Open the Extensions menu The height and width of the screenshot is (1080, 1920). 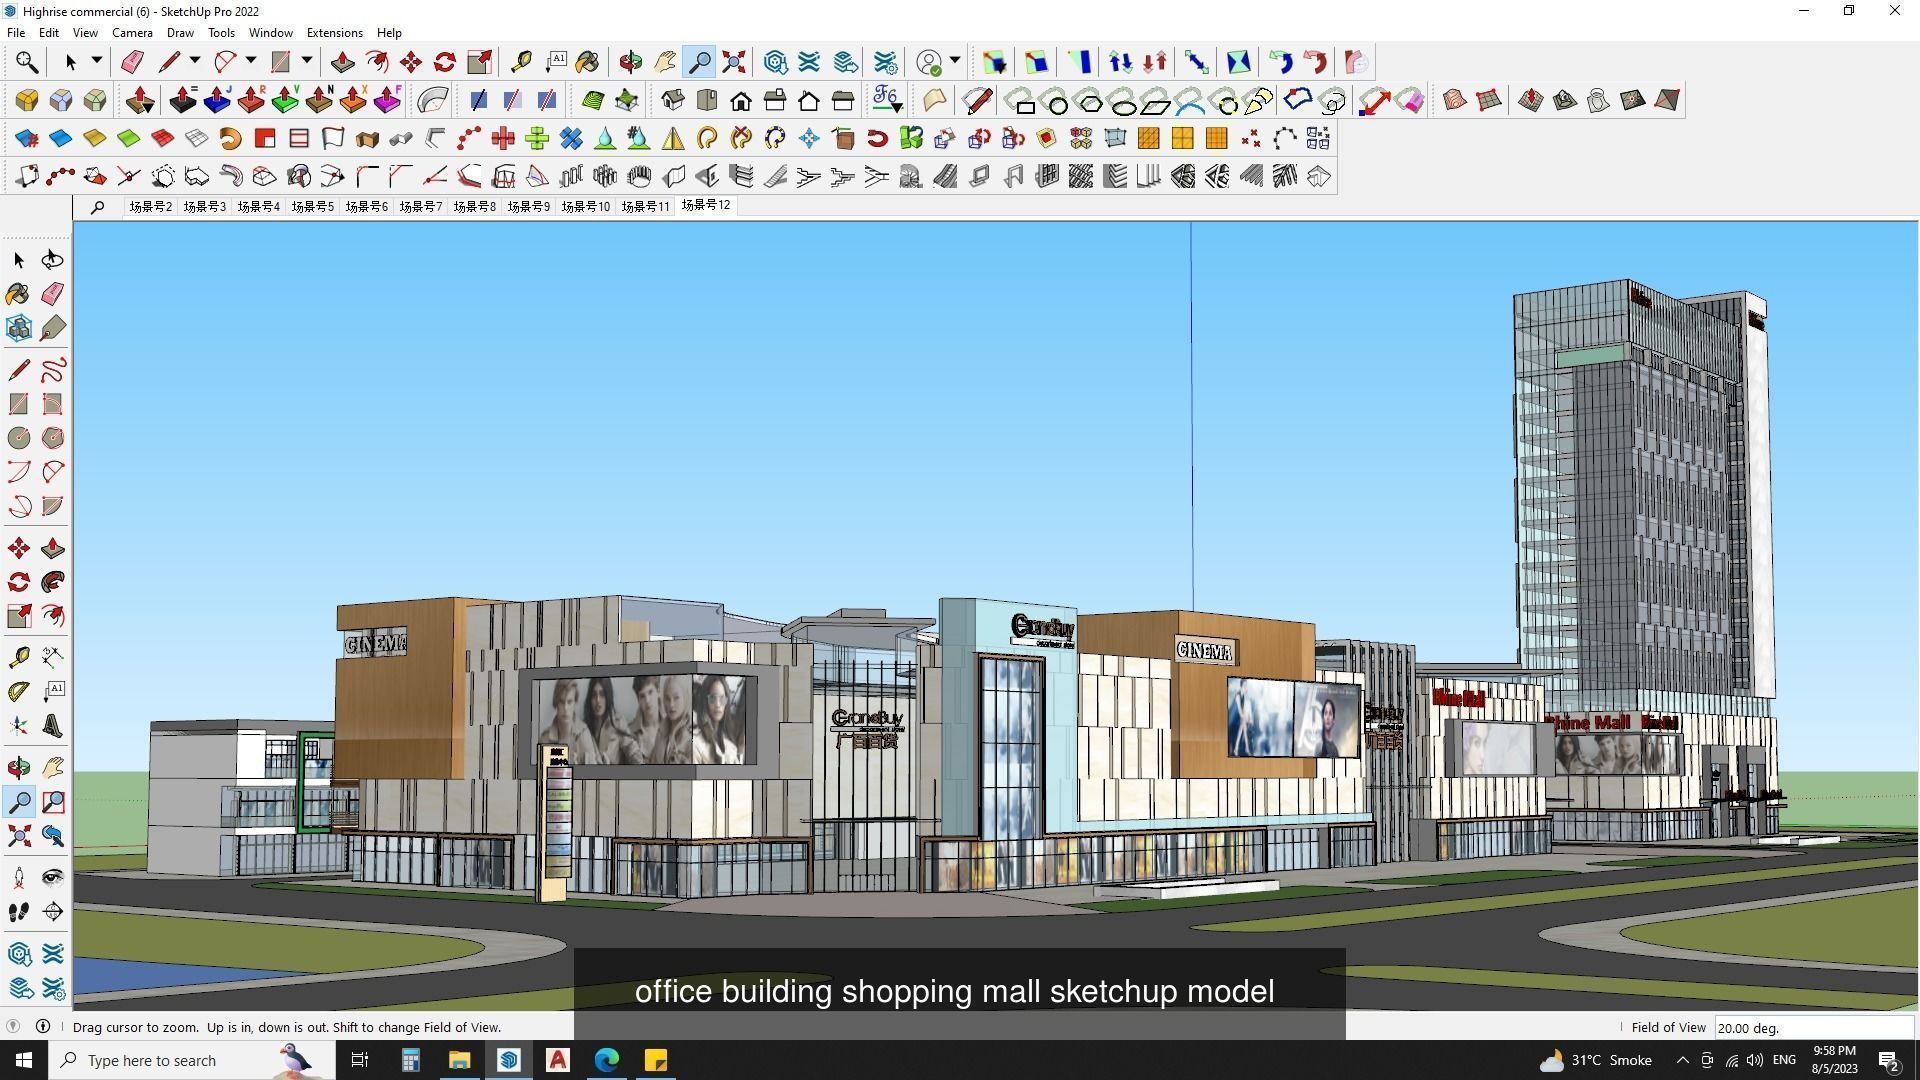[334, 32]
